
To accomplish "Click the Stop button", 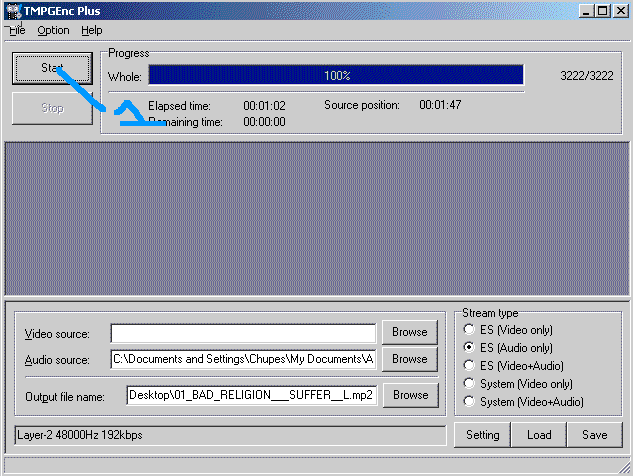I will [x=52, y=108].
